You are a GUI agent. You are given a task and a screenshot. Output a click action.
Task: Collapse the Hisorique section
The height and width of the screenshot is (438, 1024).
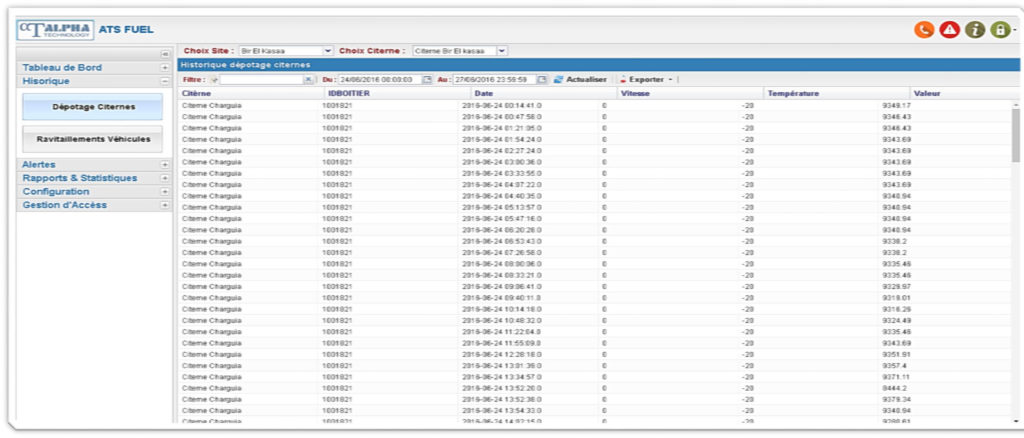pyautogui.click(x=165, y=81)
